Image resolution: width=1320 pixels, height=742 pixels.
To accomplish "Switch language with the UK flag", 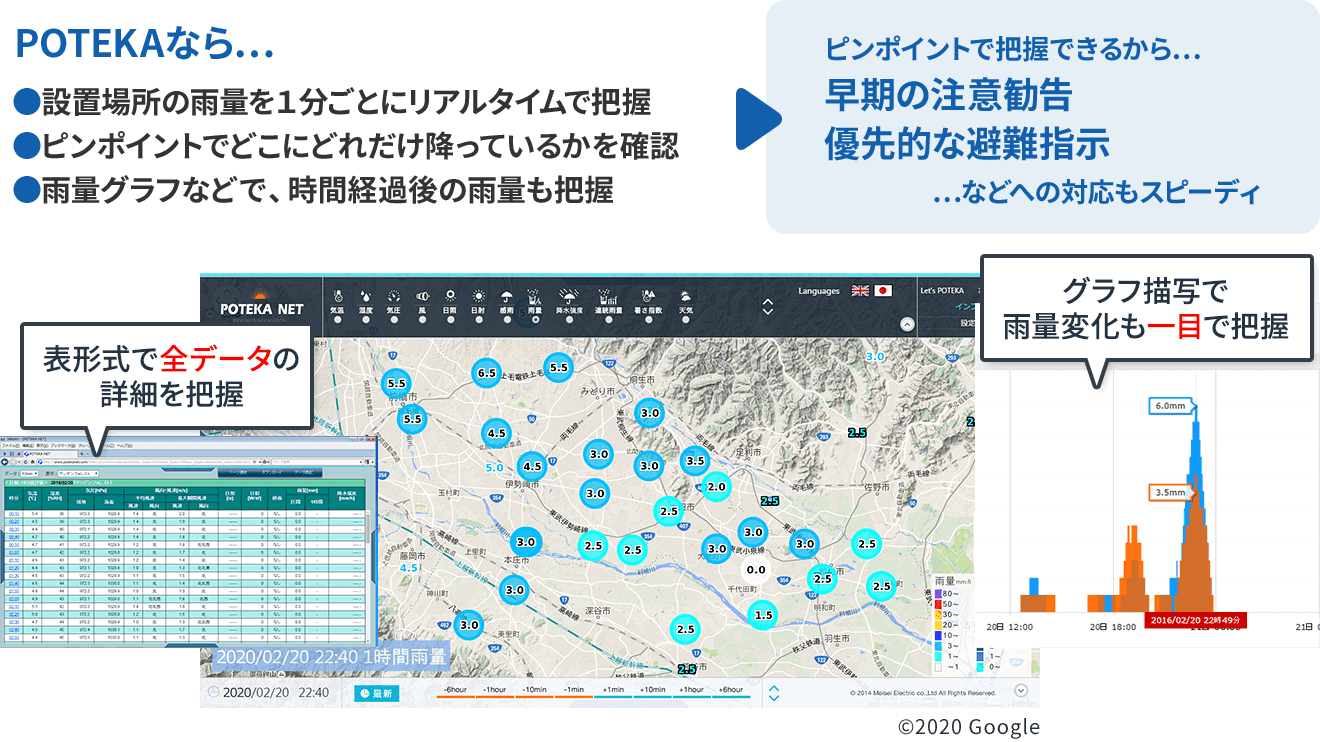I will [x=860, y=291].
